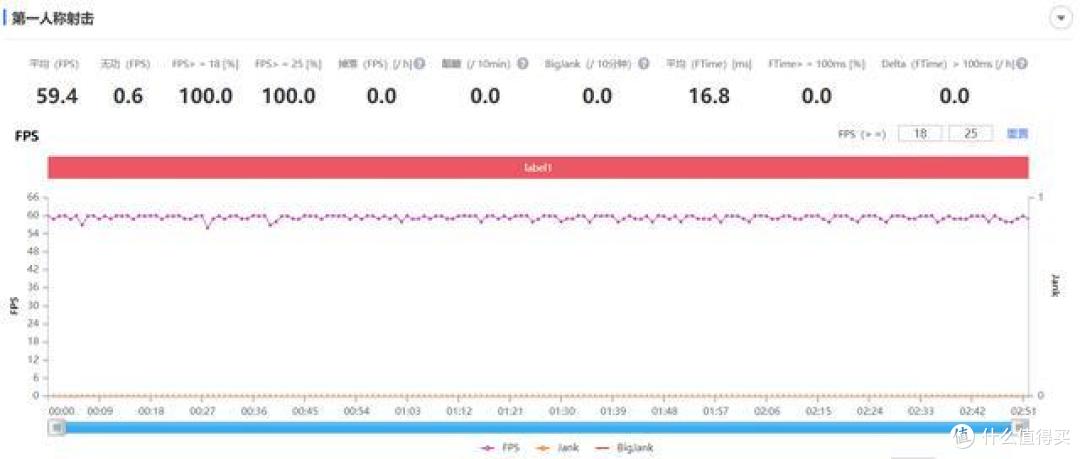Toggle the FPS series in the legend

click(x=500, y=448)
